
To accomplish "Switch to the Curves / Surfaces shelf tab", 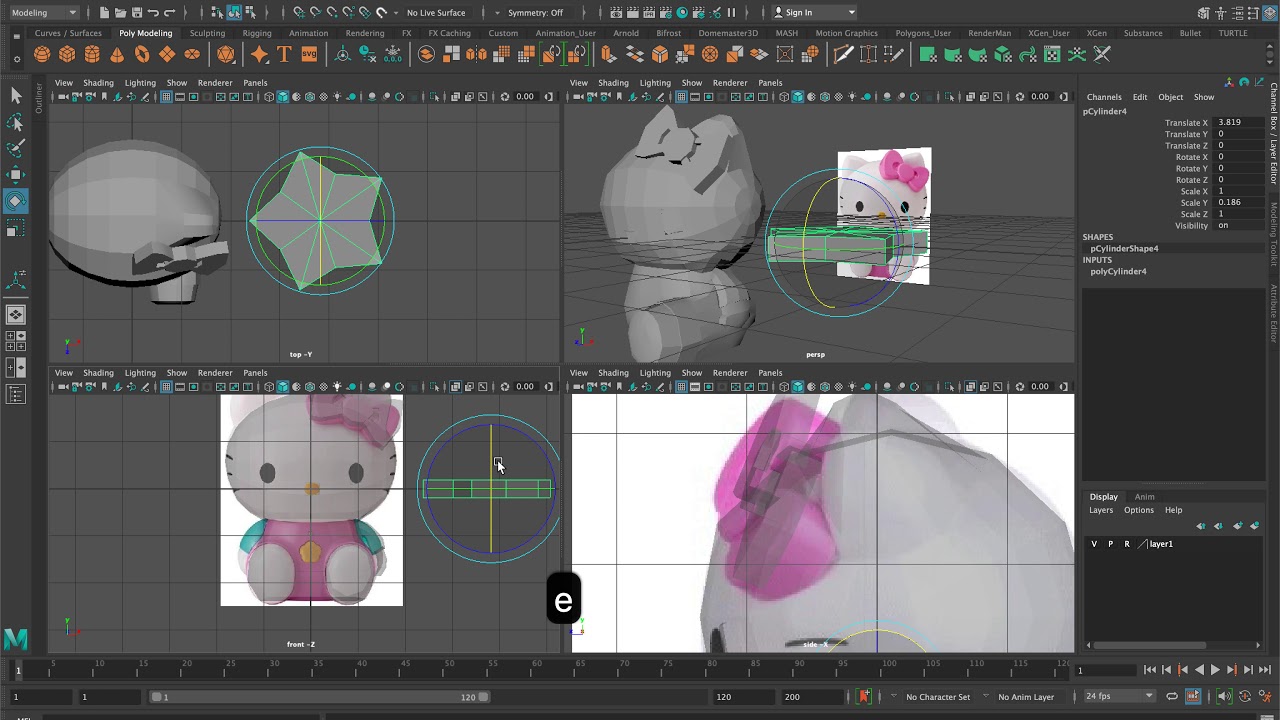I will coord(68,33).
